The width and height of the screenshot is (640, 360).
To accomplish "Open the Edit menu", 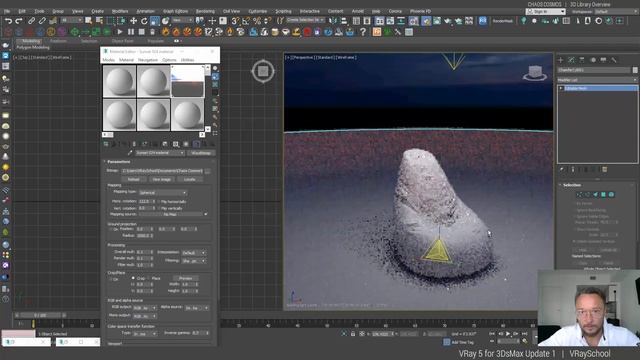I will [22, 11].
